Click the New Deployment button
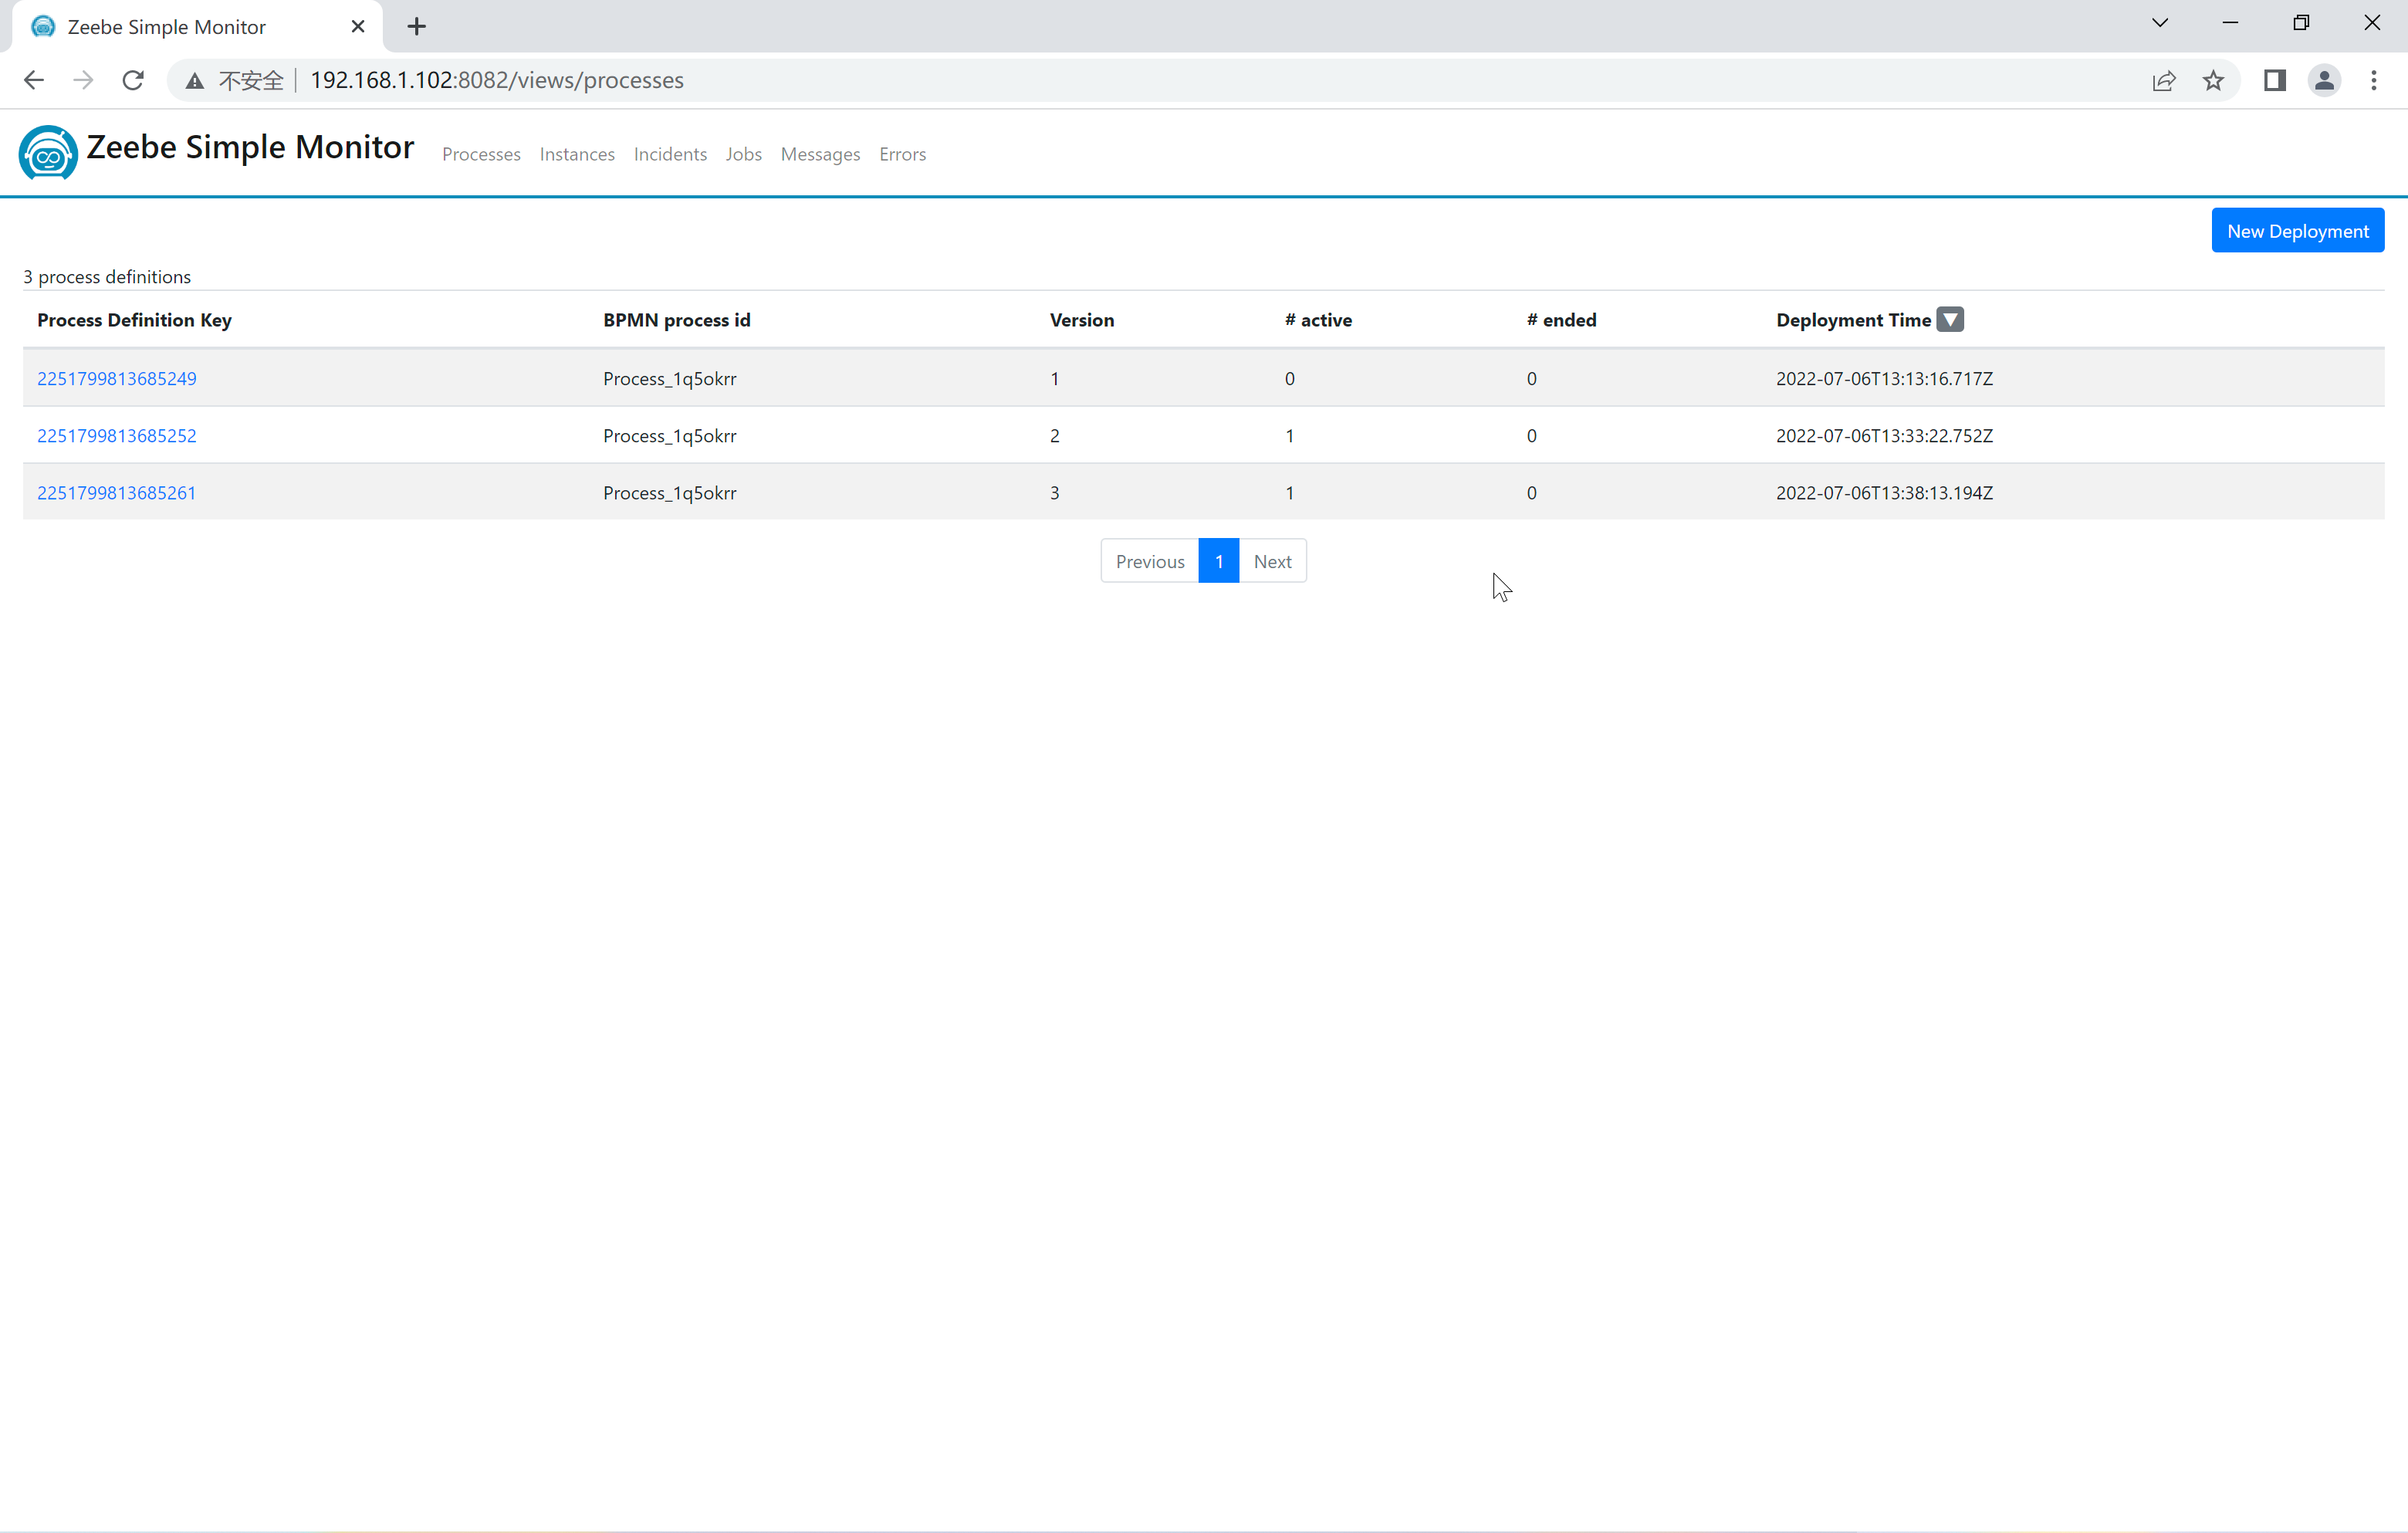2408x1533 pixels. 2297,231
